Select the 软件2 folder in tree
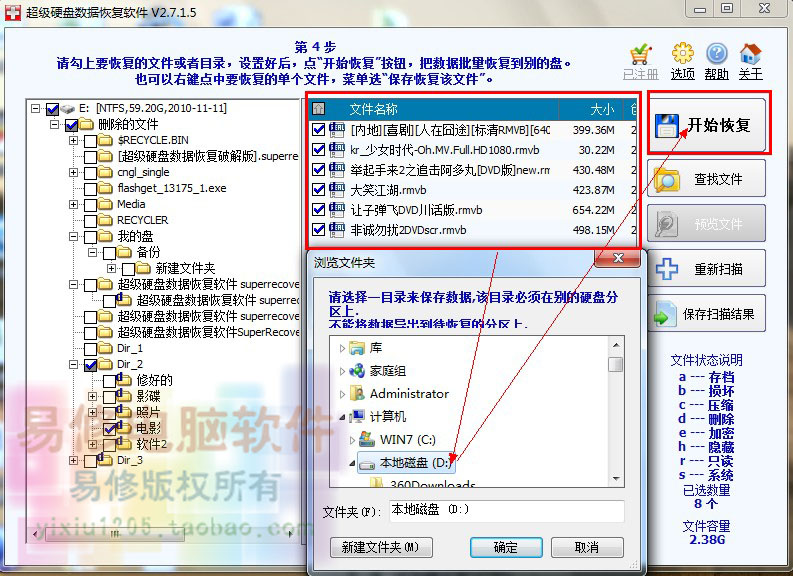This screenshot has height=576, width=793. 152,444
